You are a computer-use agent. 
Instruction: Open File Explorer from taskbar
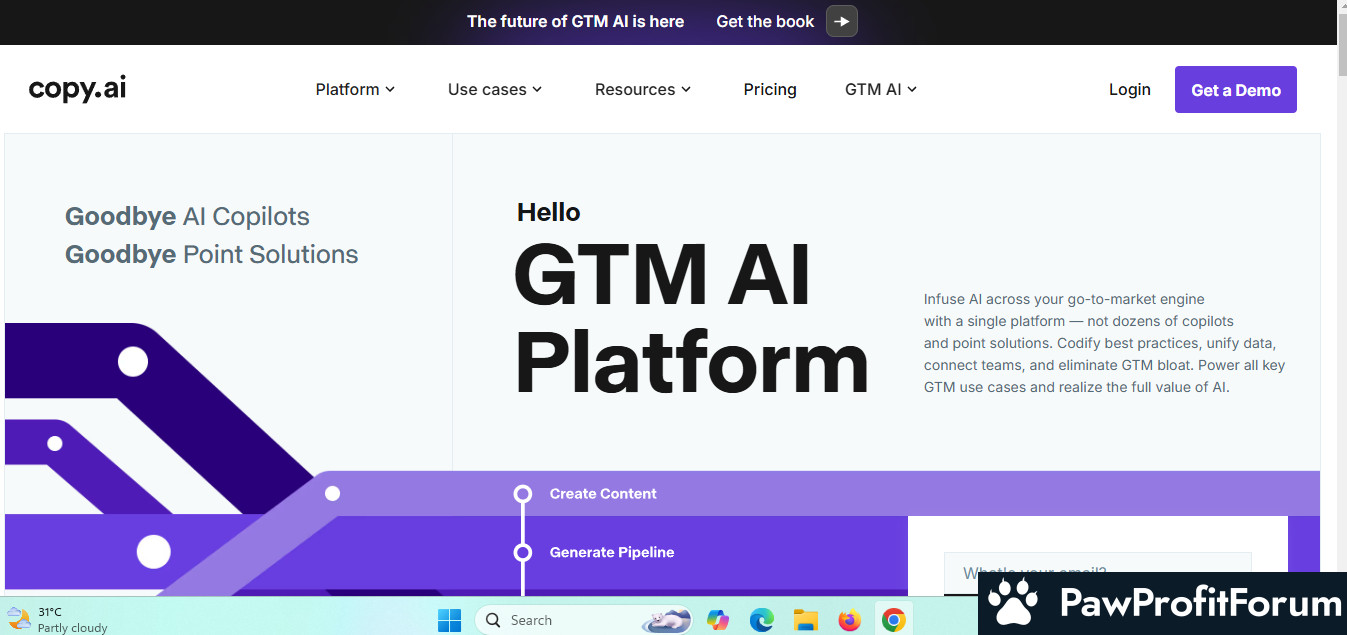(x=806, y=620)
